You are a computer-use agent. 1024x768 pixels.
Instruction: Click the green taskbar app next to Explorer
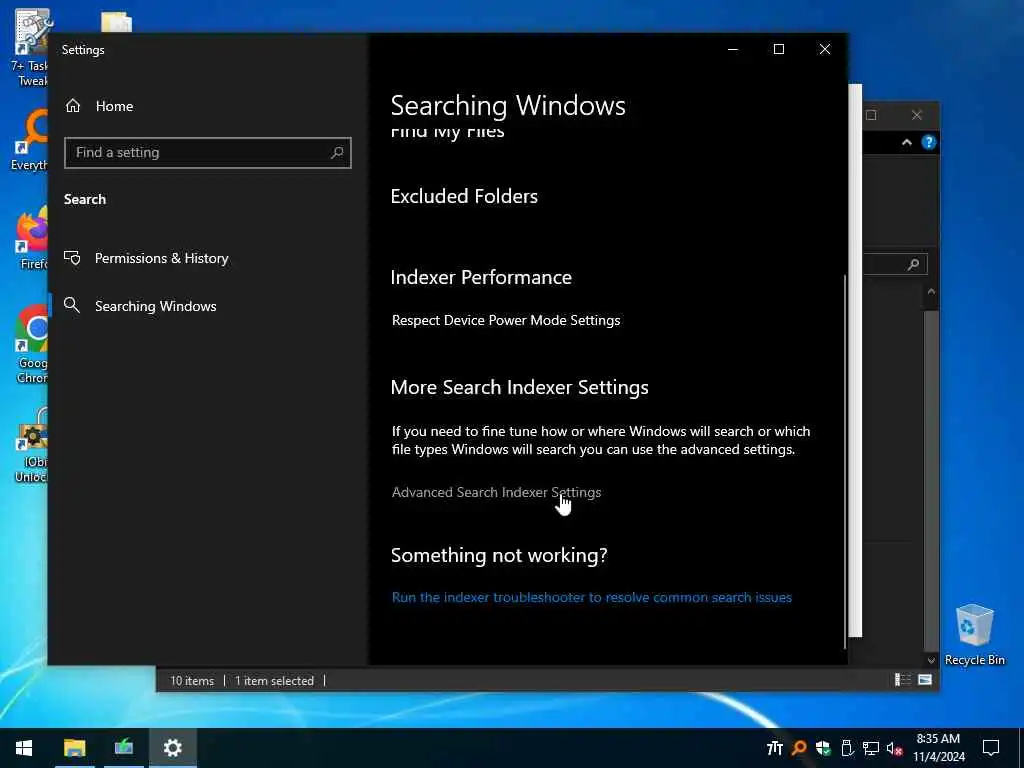[x=123, y=748]
